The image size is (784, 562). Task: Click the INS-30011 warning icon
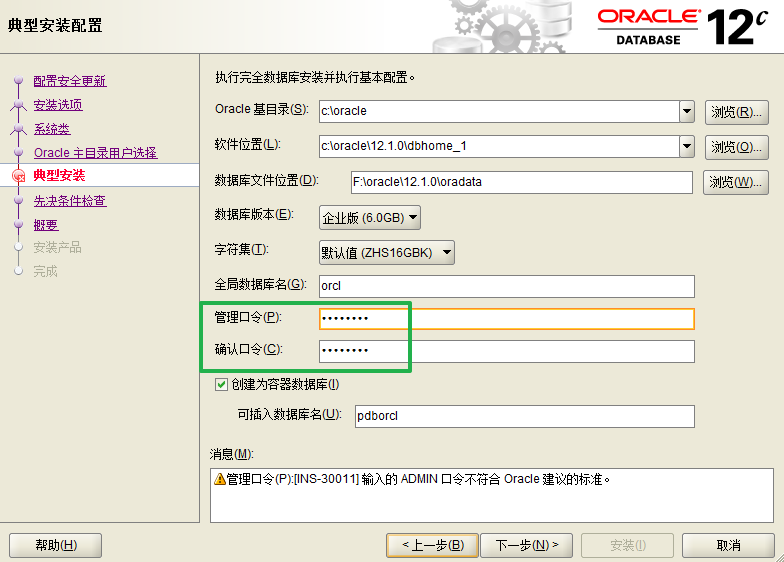[x=220, y=479]
